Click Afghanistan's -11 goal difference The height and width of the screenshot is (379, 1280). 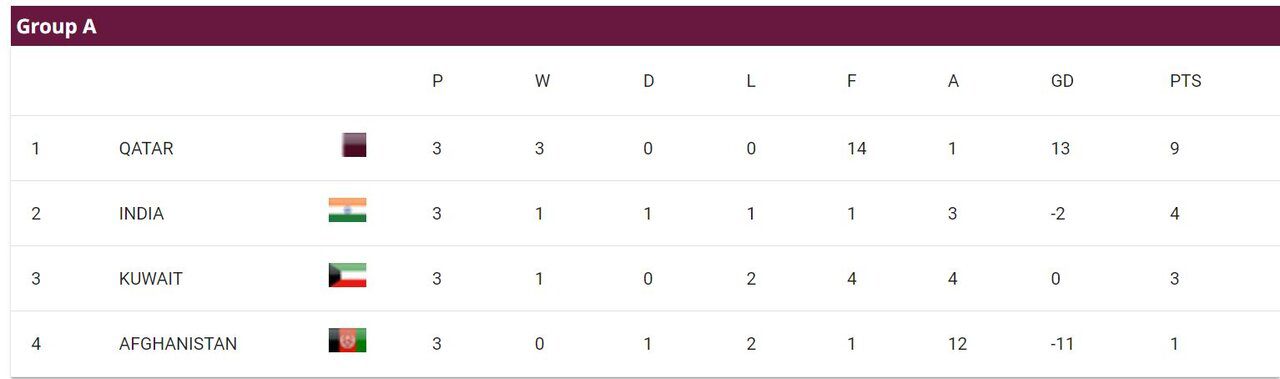[x=1063, y=343]
